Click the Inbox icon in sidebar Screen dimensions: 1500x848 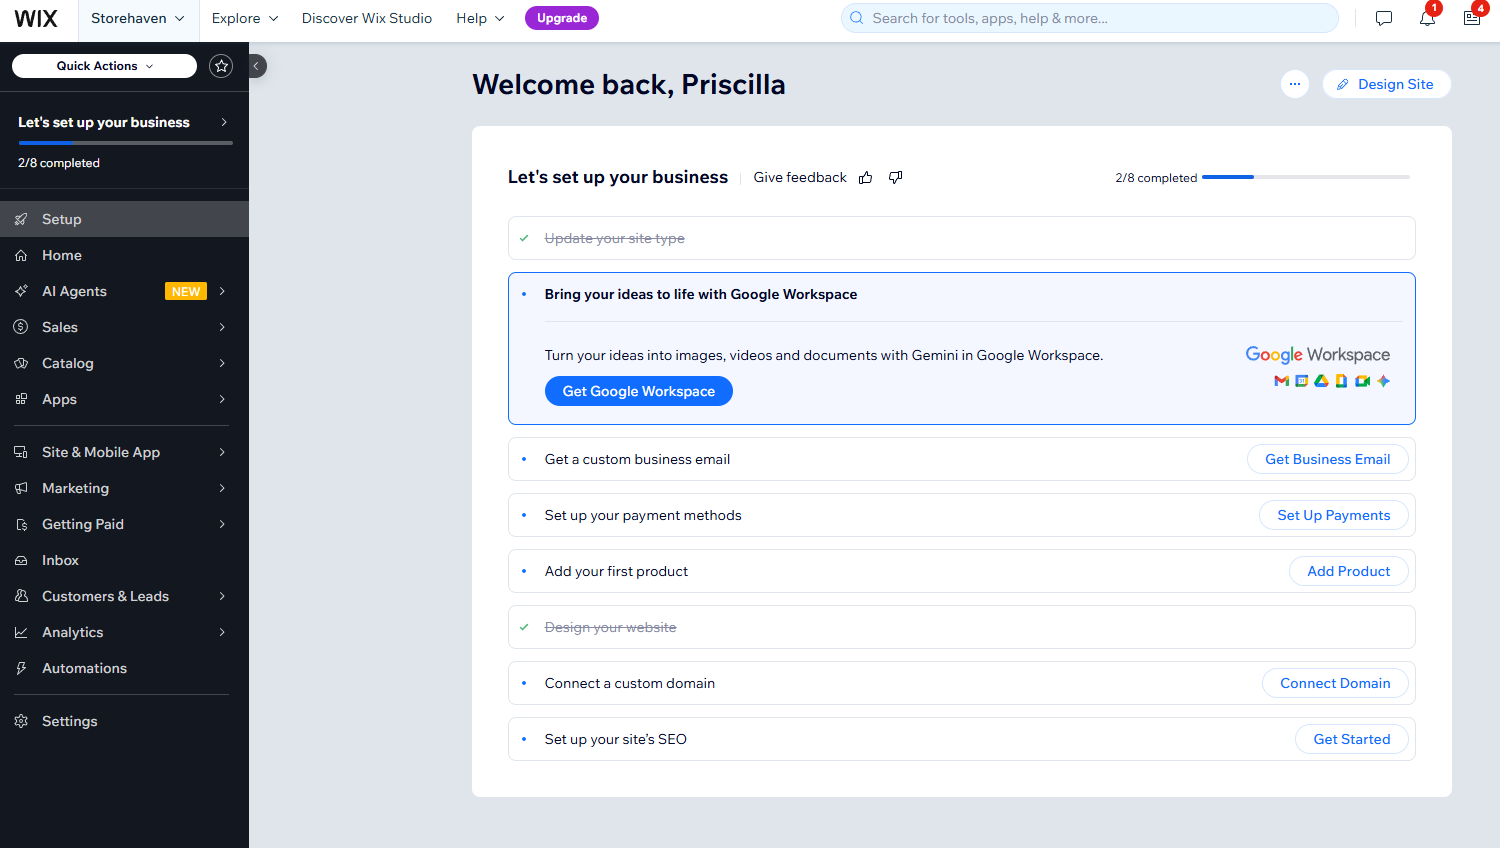21,560
